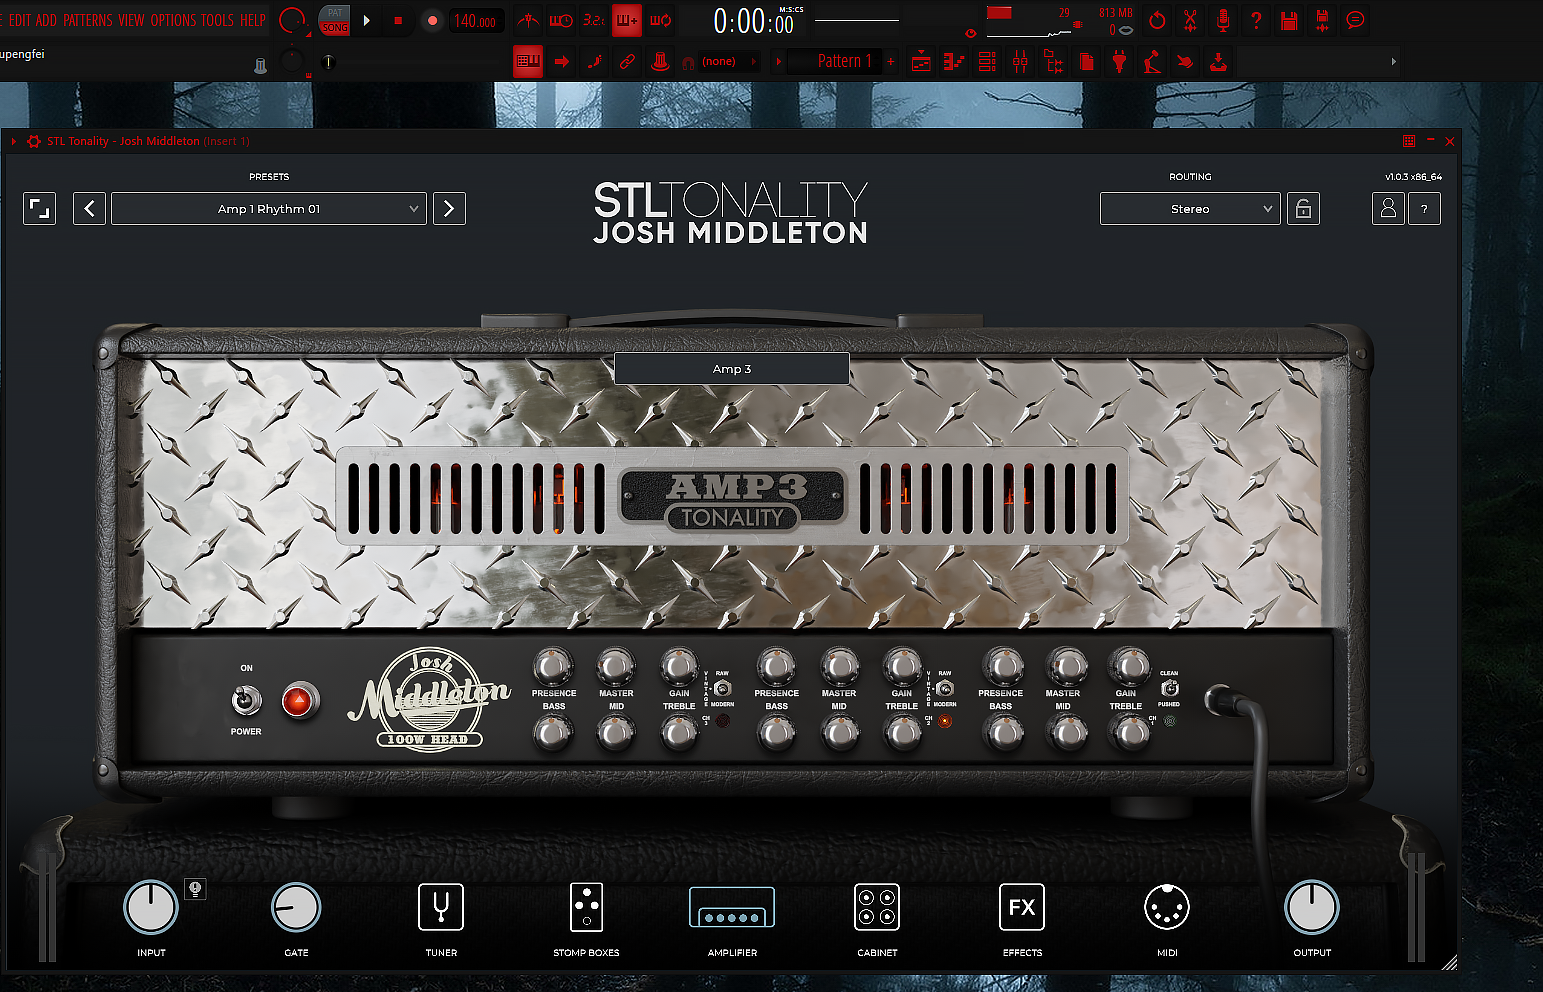Expand the pattern options arrow left of Pattern 1
This screenshot has width=1543, height=992.
(x=779, y=62)
